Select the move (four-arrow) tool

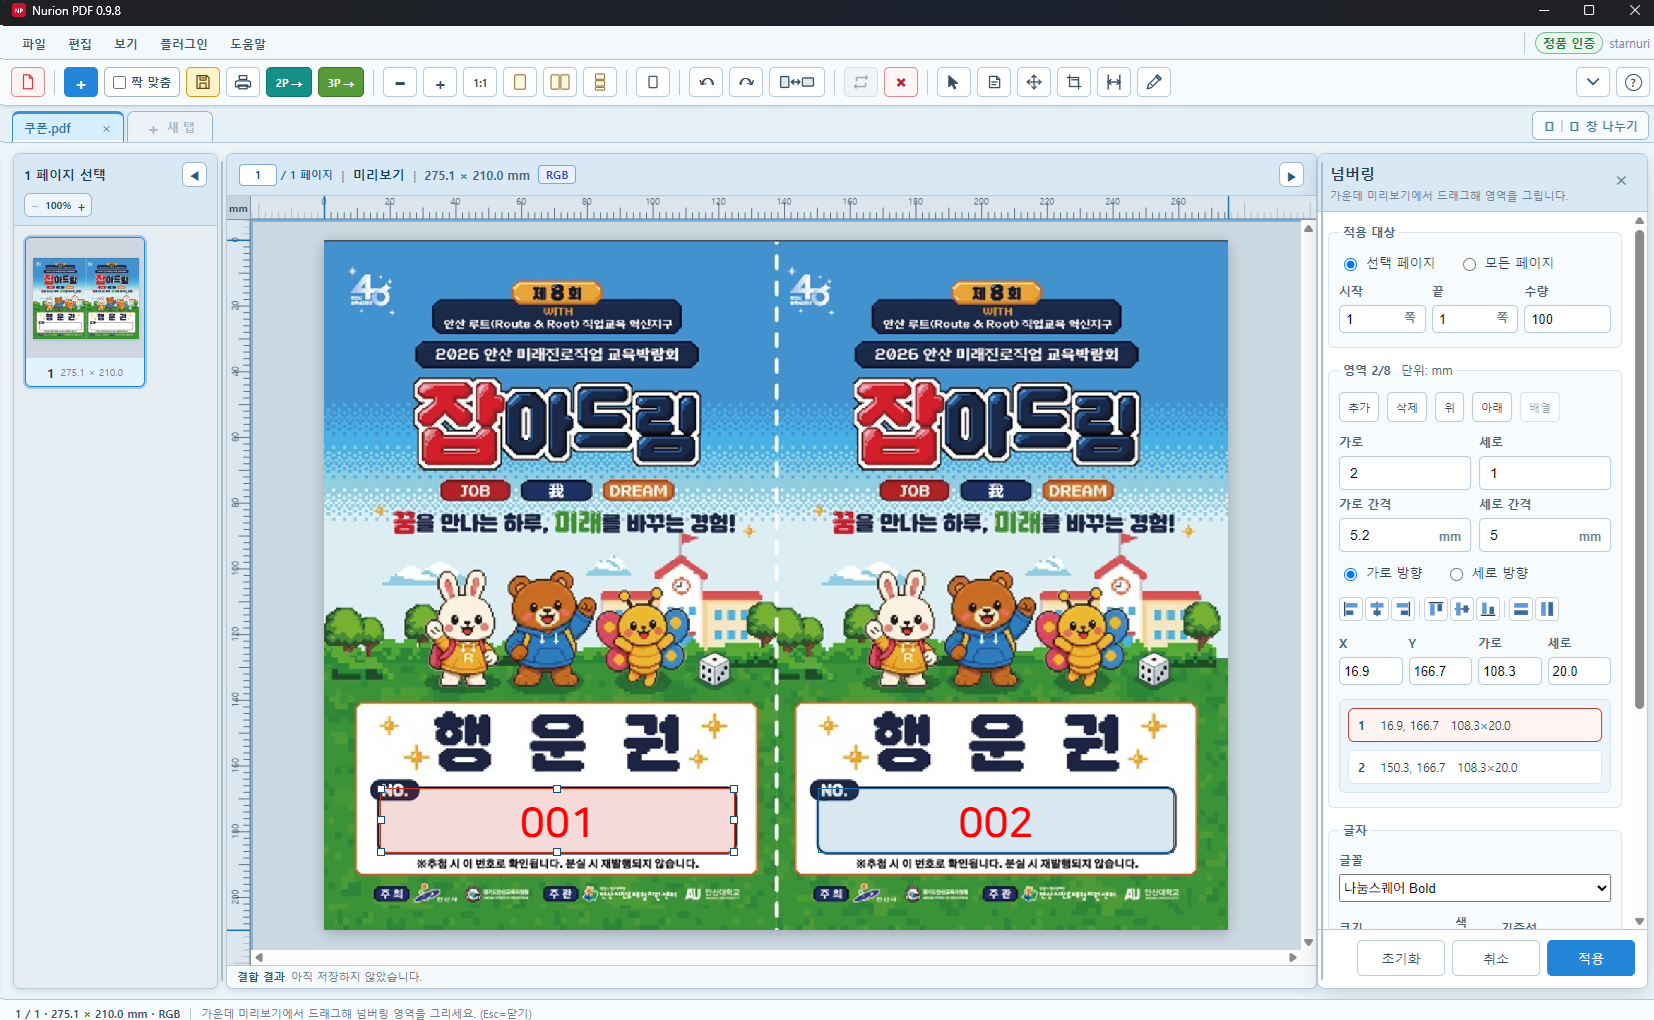(1034, 82)
